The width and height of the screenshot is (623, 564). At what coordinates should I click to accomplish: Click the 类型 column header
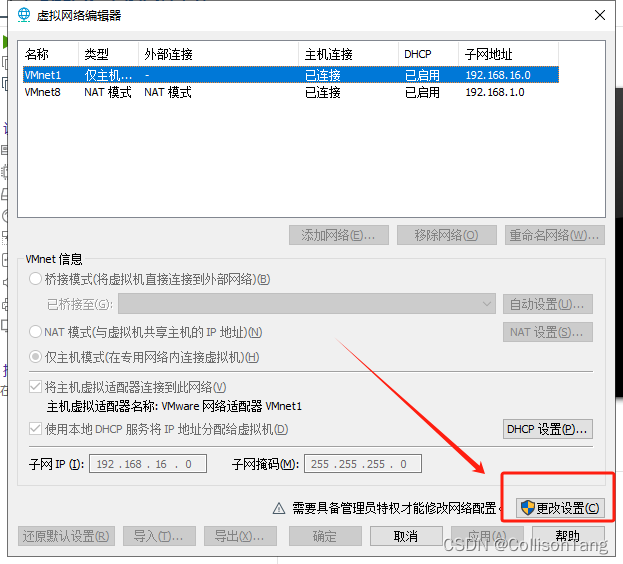[108, 54]
